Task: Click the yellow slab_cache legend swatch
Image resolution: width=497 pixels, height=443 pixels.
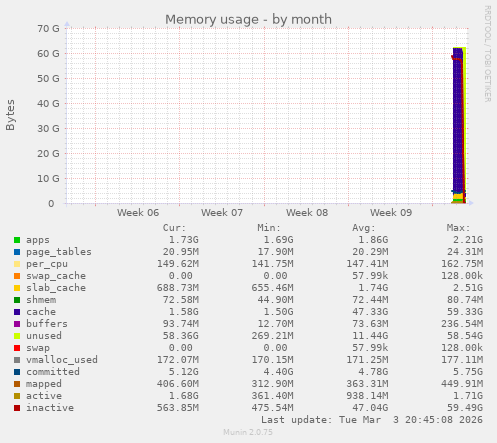Action: [17, 288]
